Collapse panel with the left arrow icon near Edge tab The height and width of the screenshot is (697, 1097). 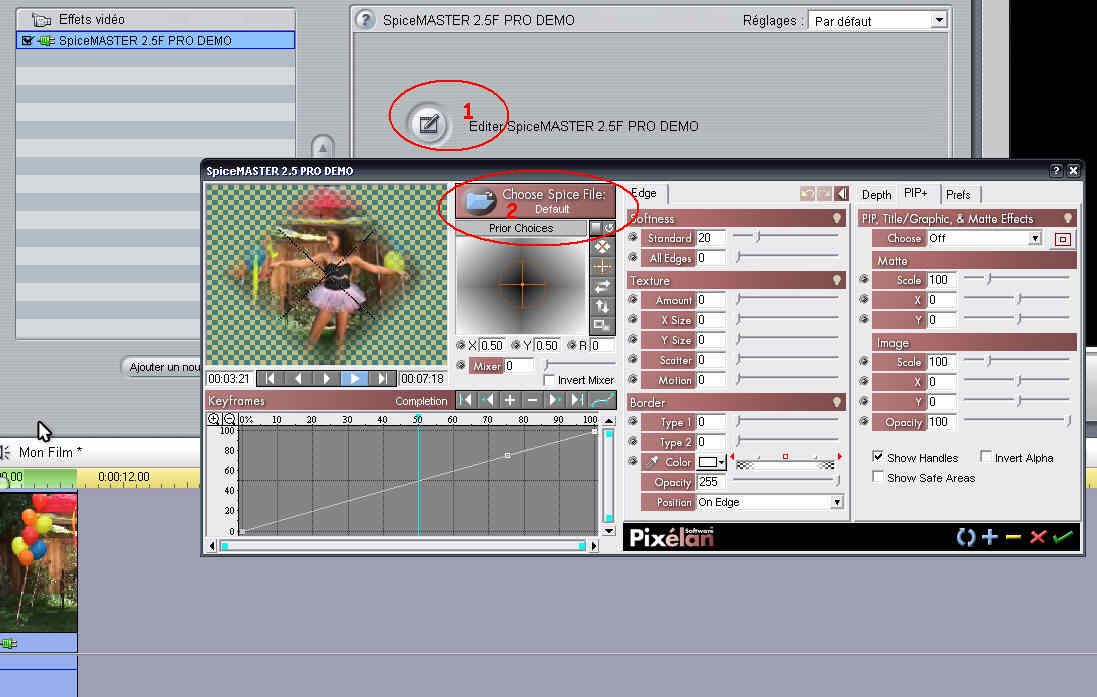pos(842,194)
